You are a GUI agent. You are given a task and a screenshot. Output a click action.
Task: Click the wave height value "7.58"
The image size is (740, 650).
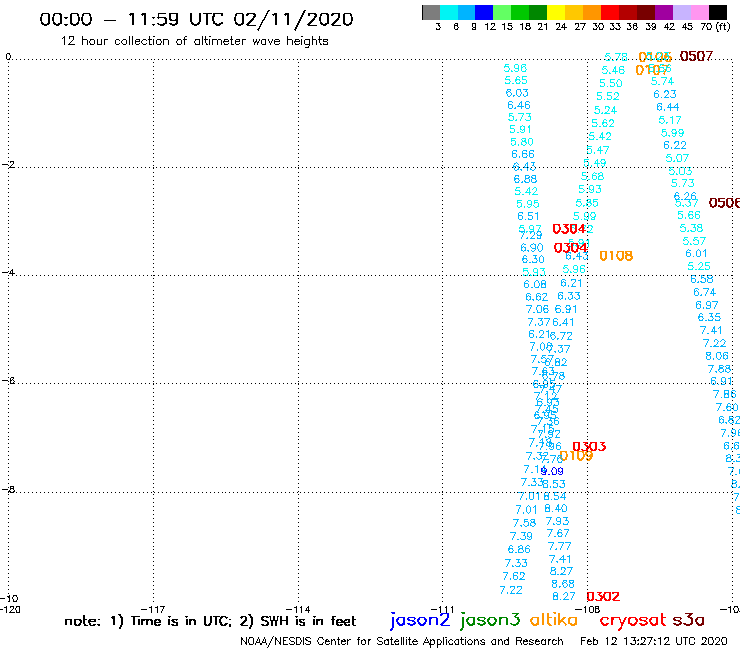pos(524,523)
